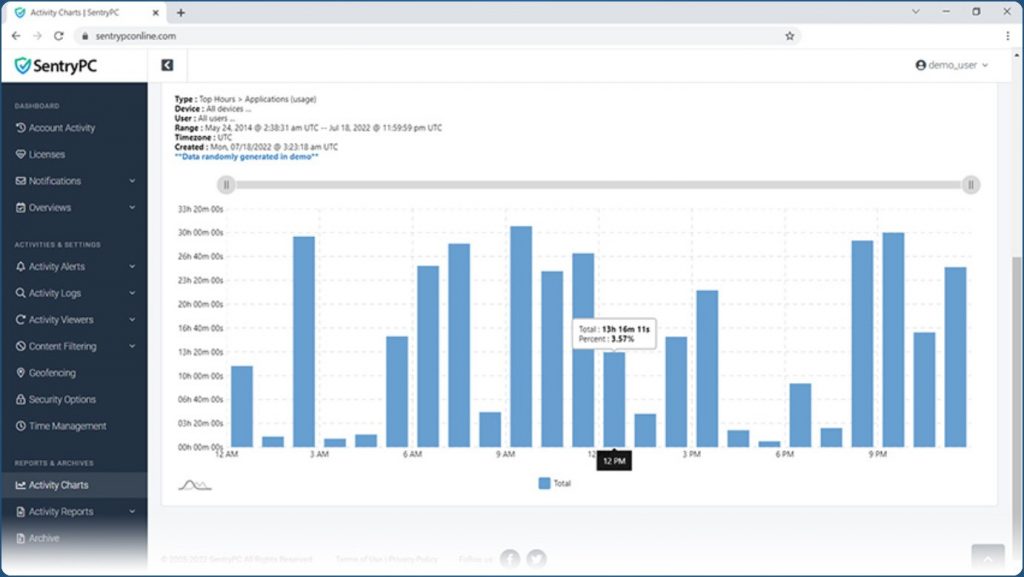Click the back chevron button above the chart
Viewport: 1024px width, 577px height.
[x=167, y=63]
